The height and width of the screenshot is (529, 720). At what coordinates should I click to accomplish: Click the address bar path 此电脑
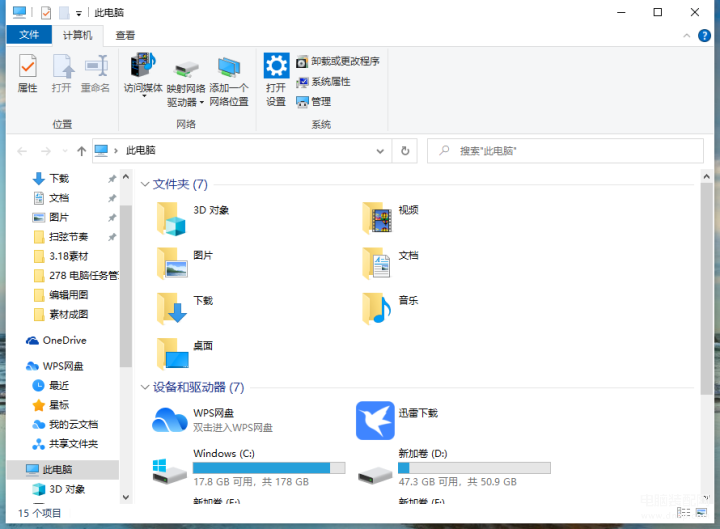tap(141, 151)
